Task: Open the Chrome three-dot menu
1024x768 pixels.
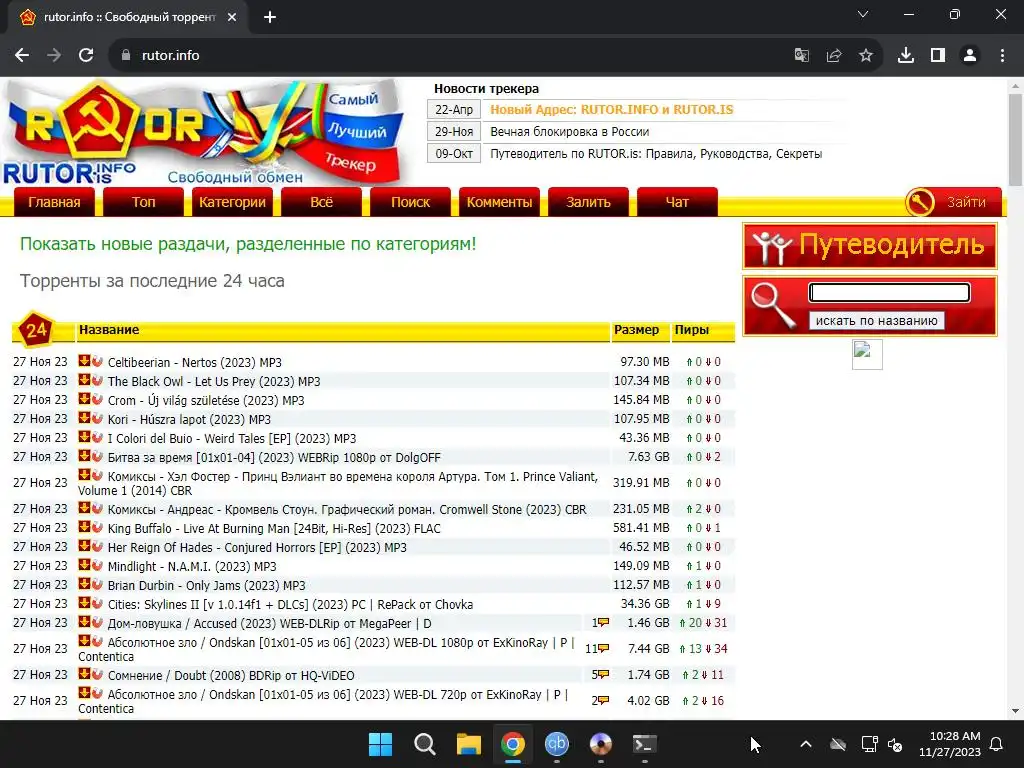Action: tap(1002, 56)
